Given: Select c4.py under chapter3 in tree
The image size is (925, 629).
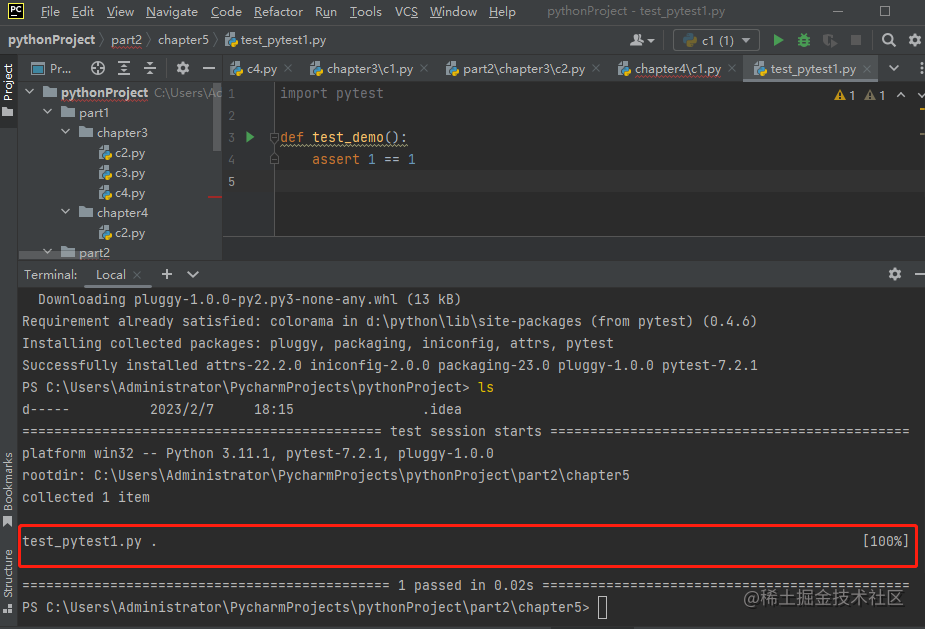Looking at the screenshot, I should coord(122,193).
